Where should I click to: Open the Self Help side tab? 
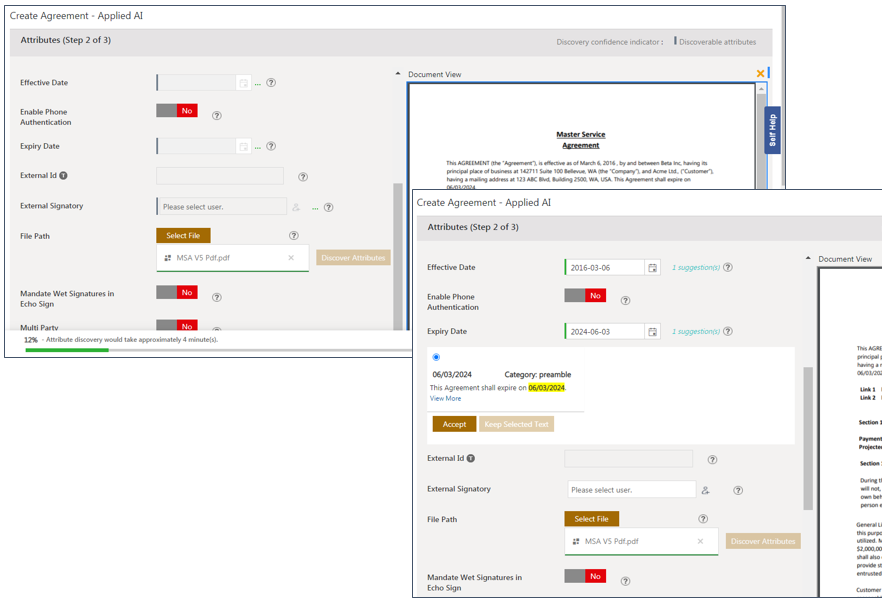[772, 130]
